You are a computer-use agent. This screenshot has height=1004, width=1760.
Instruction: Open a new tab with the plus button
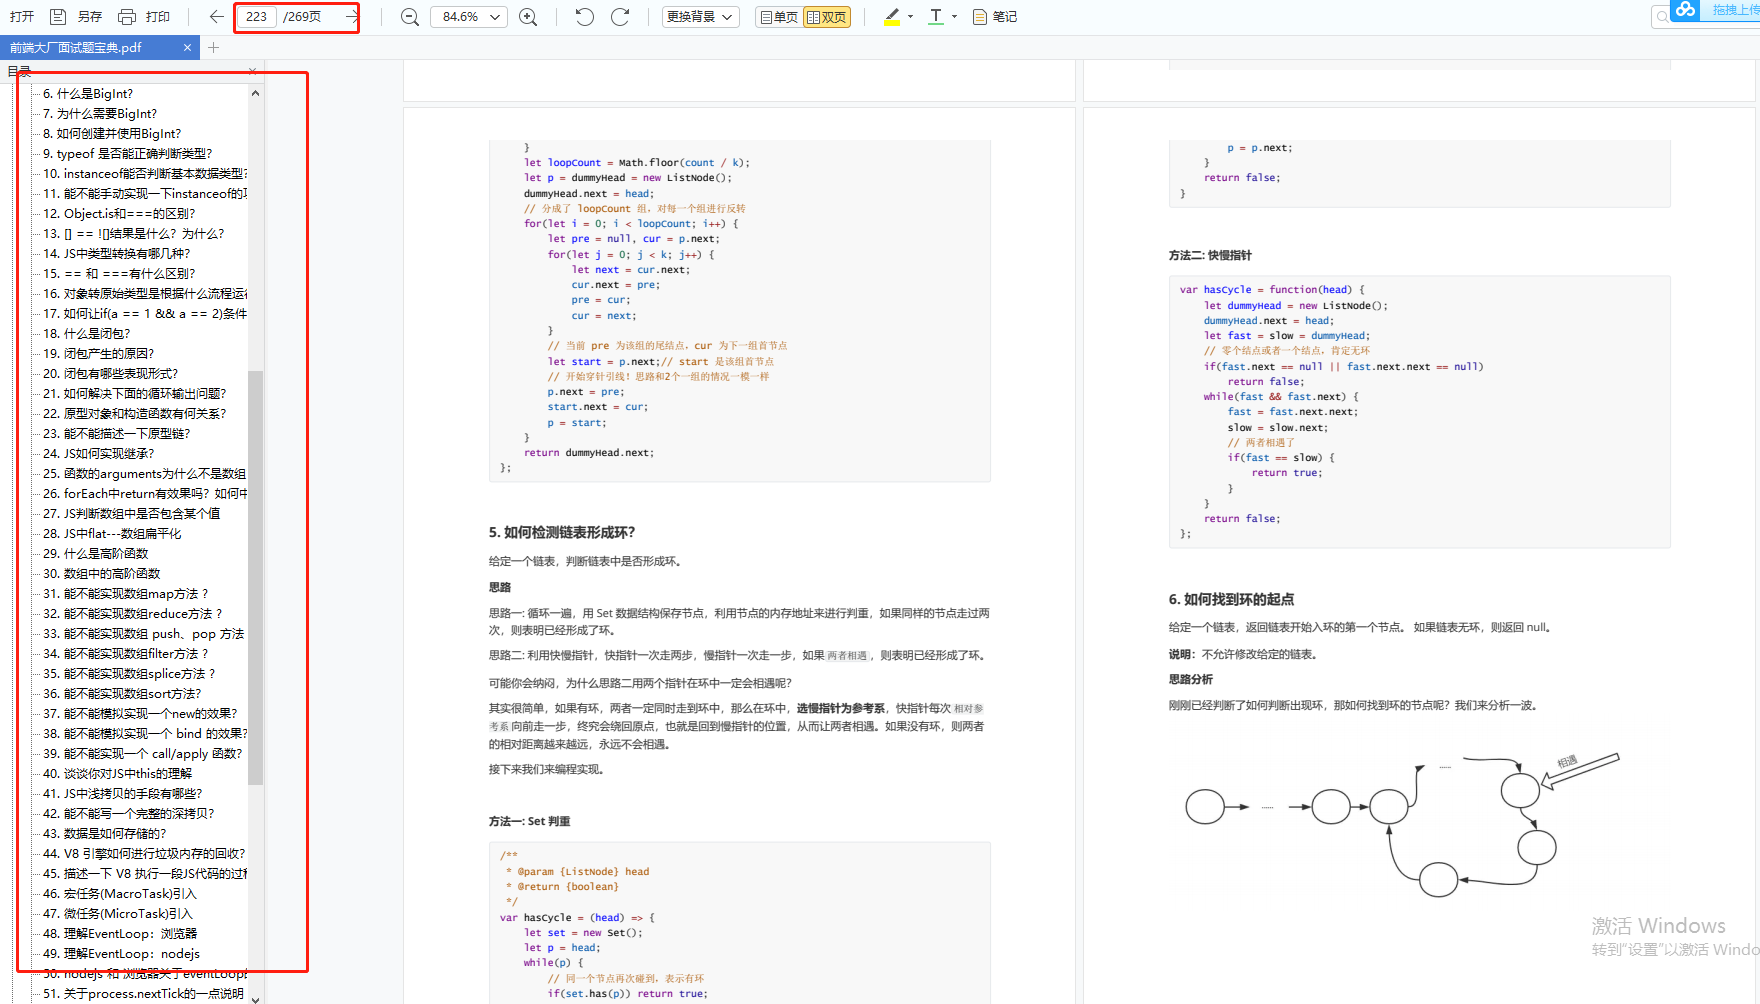(x=213, y=47)
